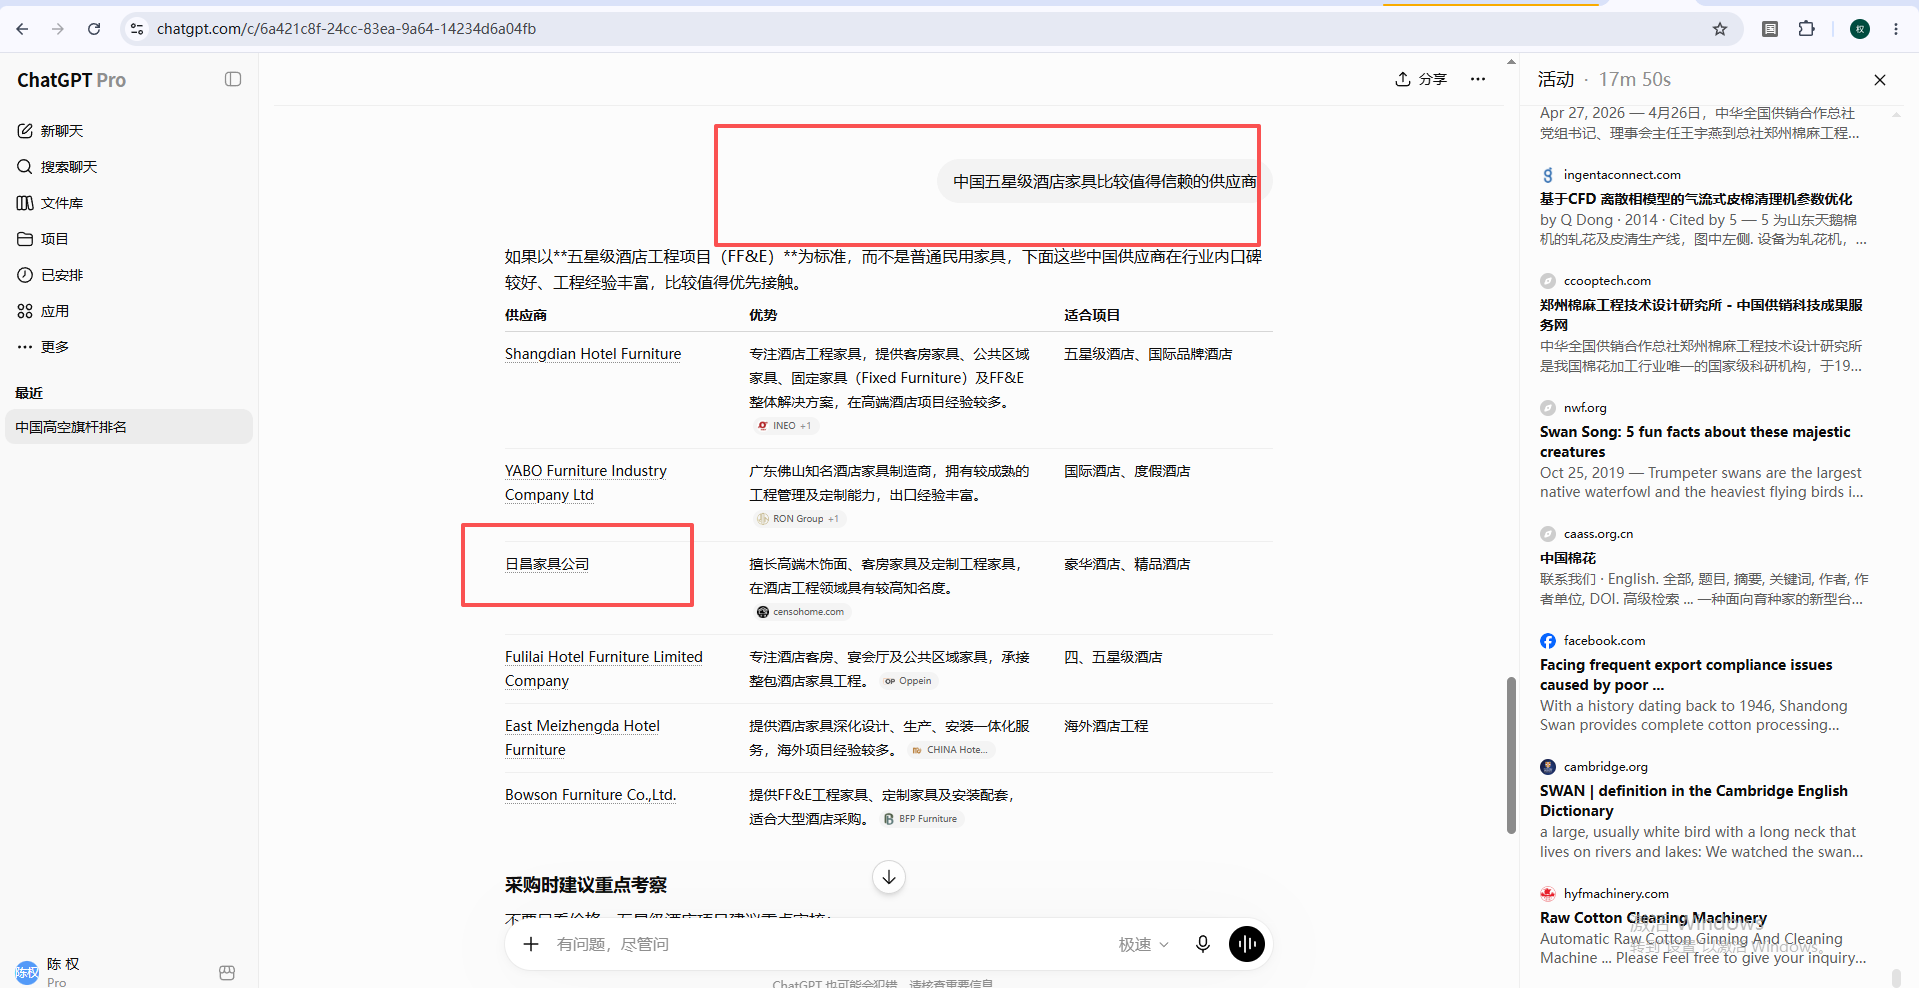This screenshot has height=988, width=1919.
Task: Click the table header 适合项目
Action: tap(1092, 315)
